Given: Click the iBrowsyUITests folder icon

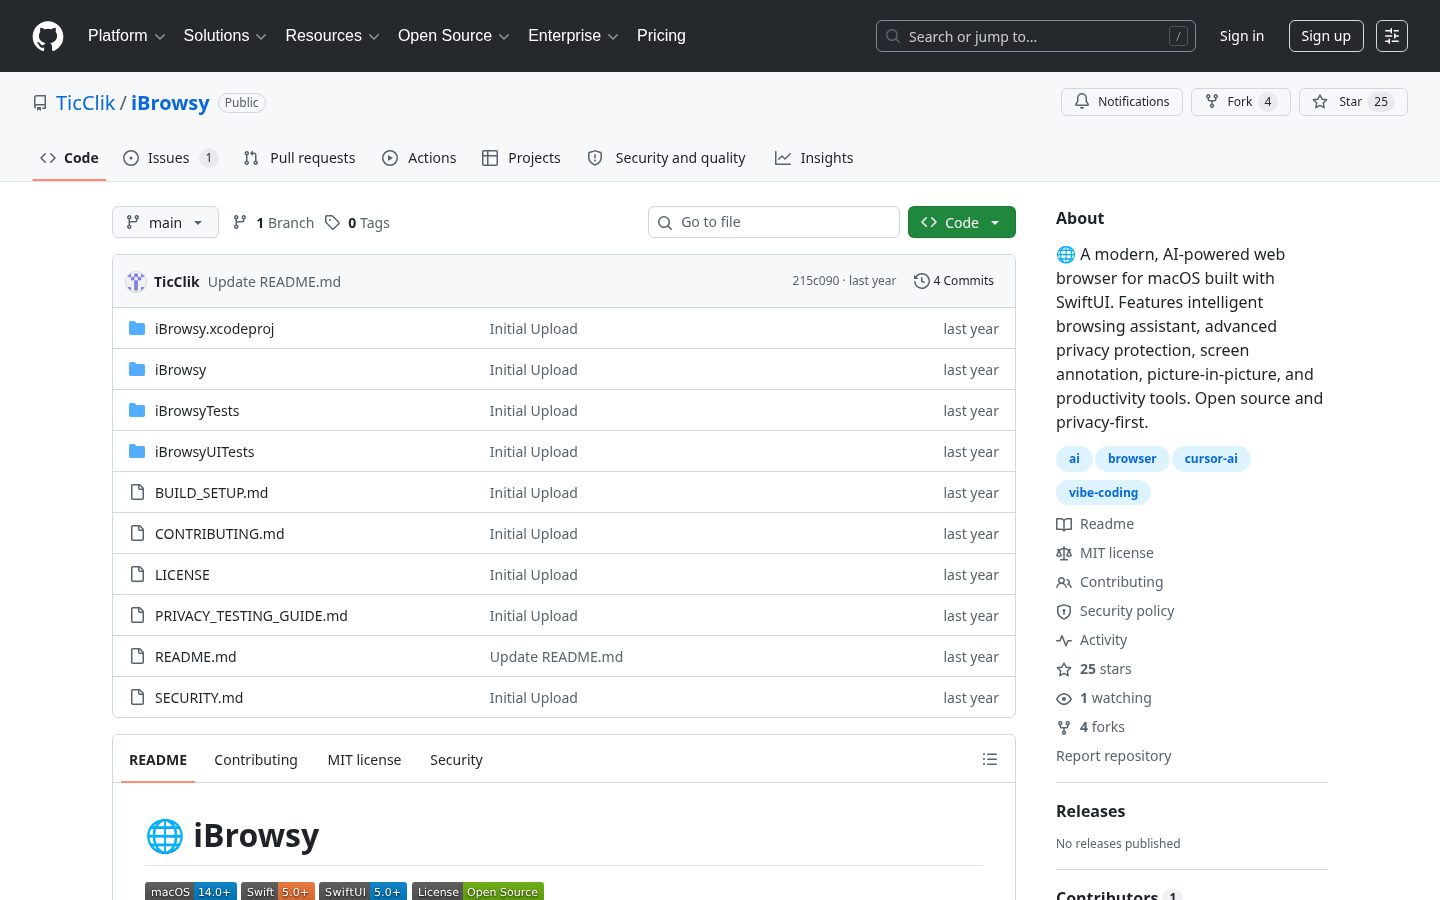Looking at the screenshot, I should tap(137, 451).
